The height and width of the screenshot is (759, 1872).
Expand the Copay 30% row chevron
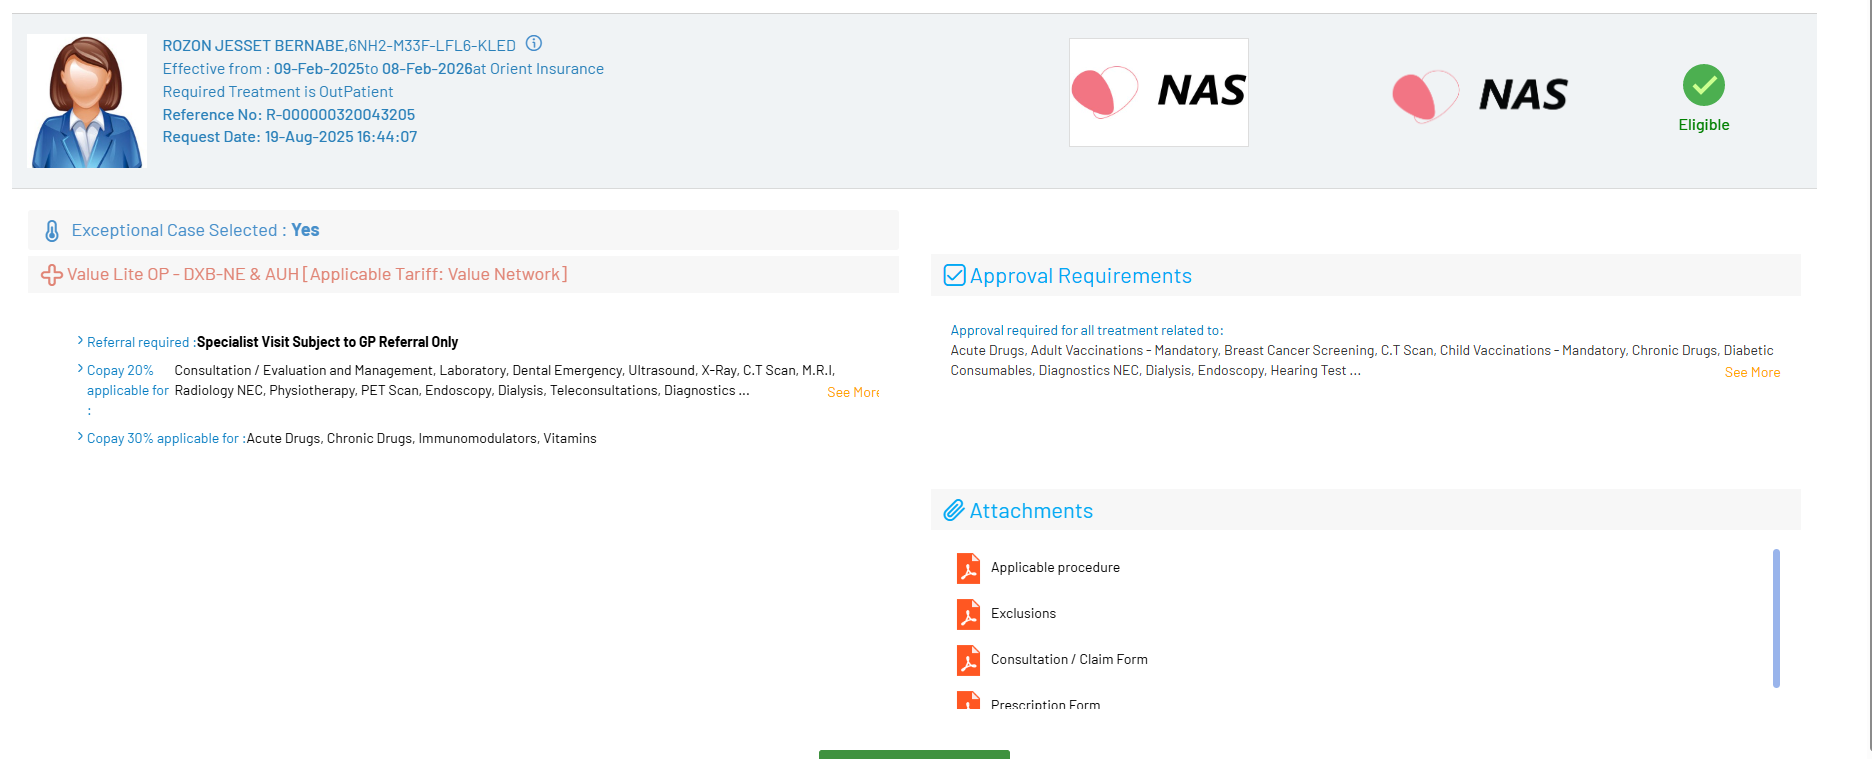coord(80,437)
